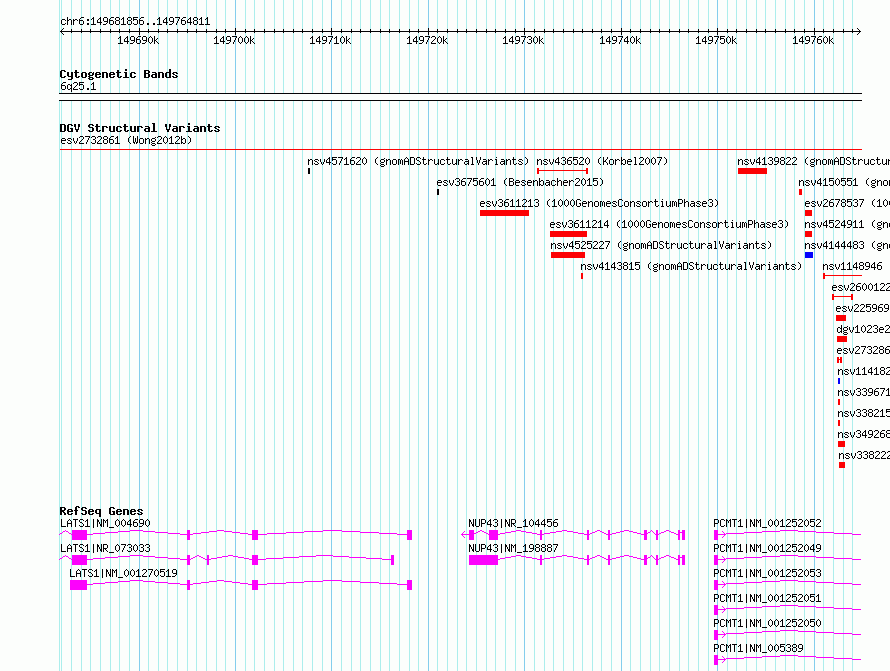Open variant esv2732861 (Wong2012b) label
The width and height of the screenshot is (890, 671).
pos(126,140)
